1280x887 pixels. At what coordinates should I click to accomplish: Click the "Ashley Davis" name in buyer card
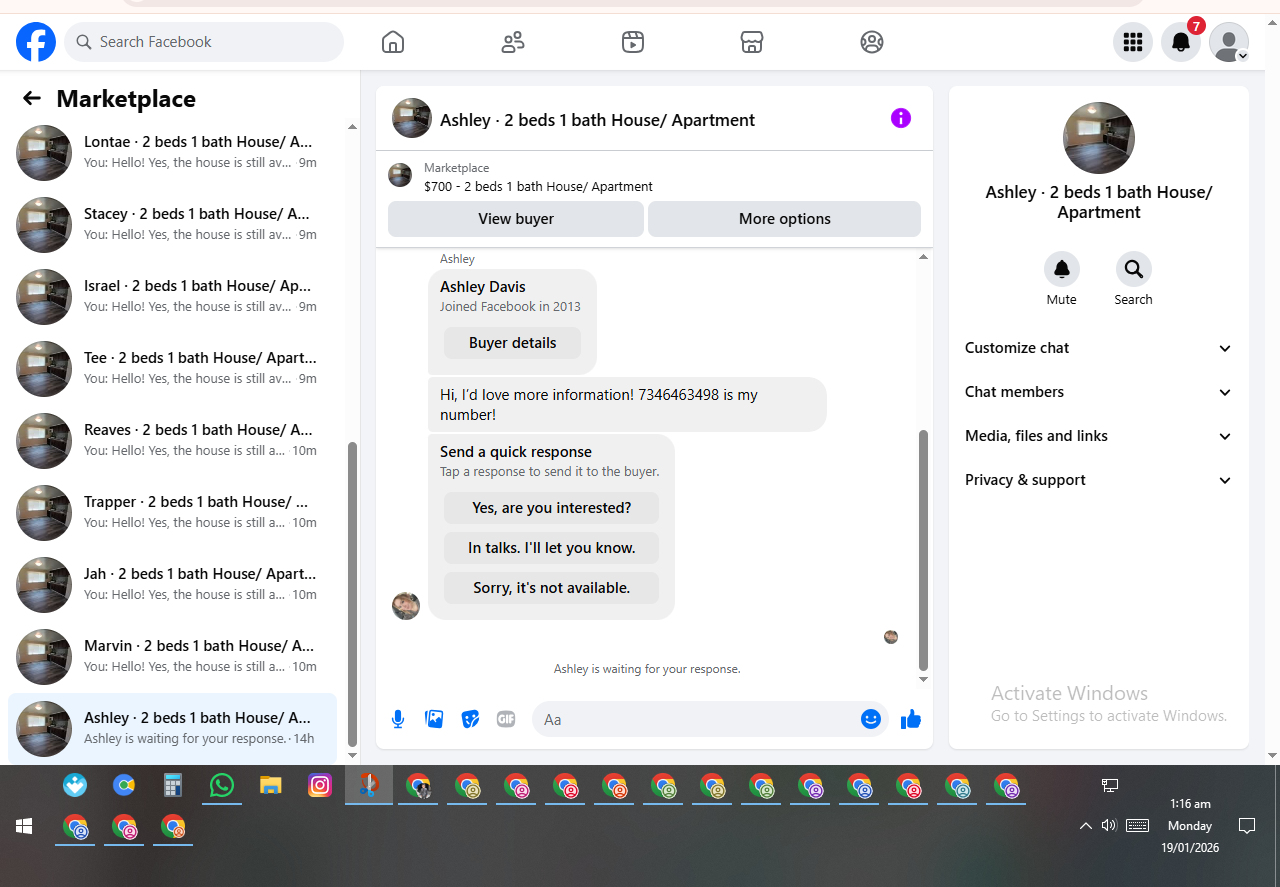[x=483, y=287]
